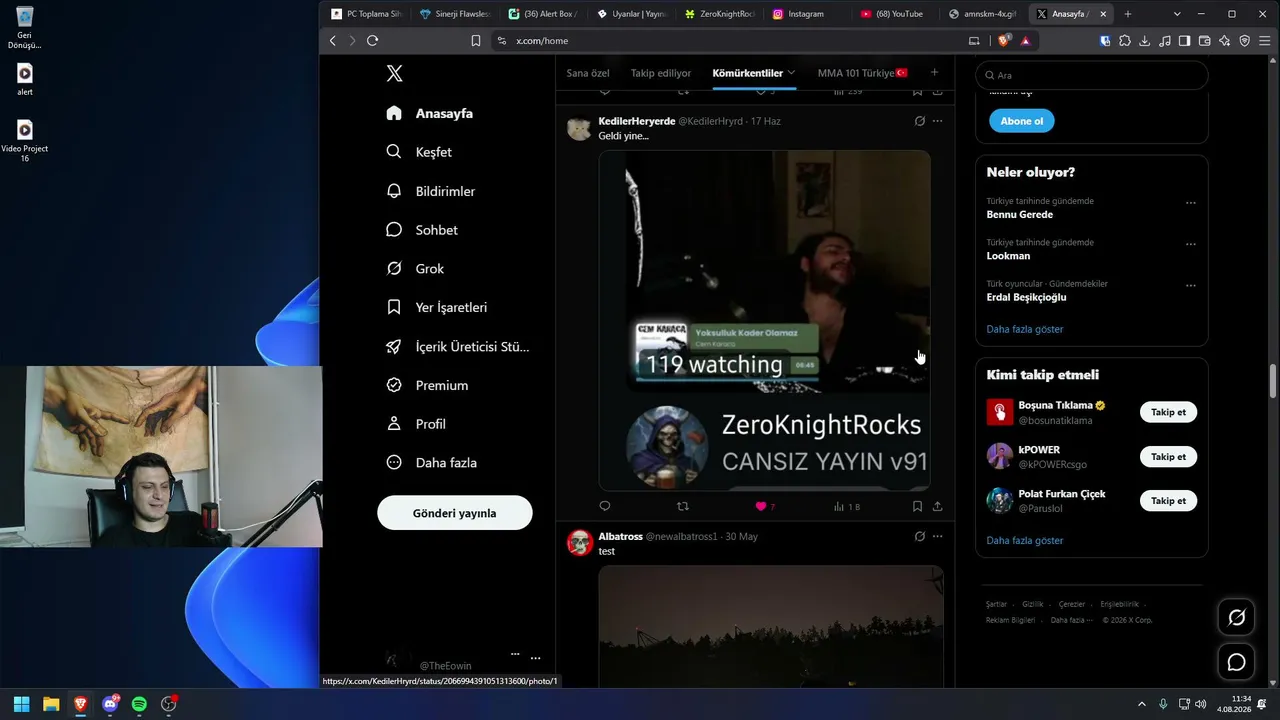Open Windows Start menu
This screenshot has width=1280, height=720.
point(21,704)
